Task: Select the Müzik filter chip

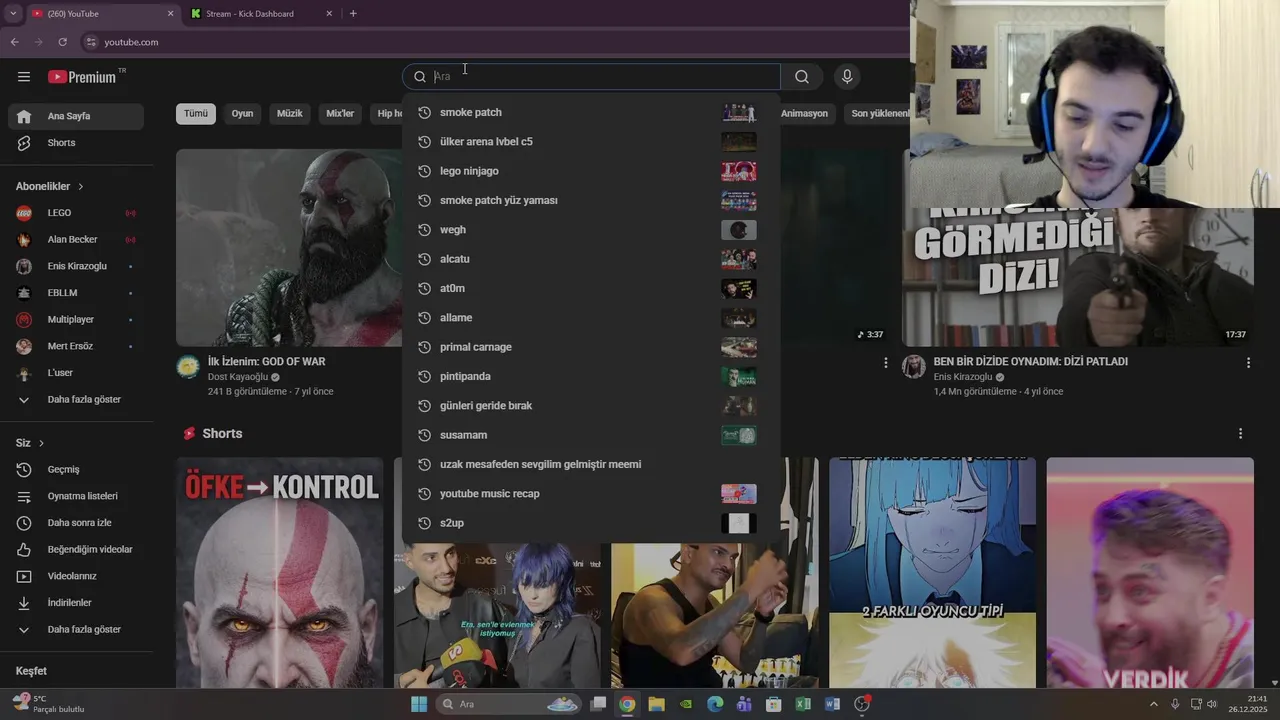Action: pyautogui.click(x=290, y=113)
